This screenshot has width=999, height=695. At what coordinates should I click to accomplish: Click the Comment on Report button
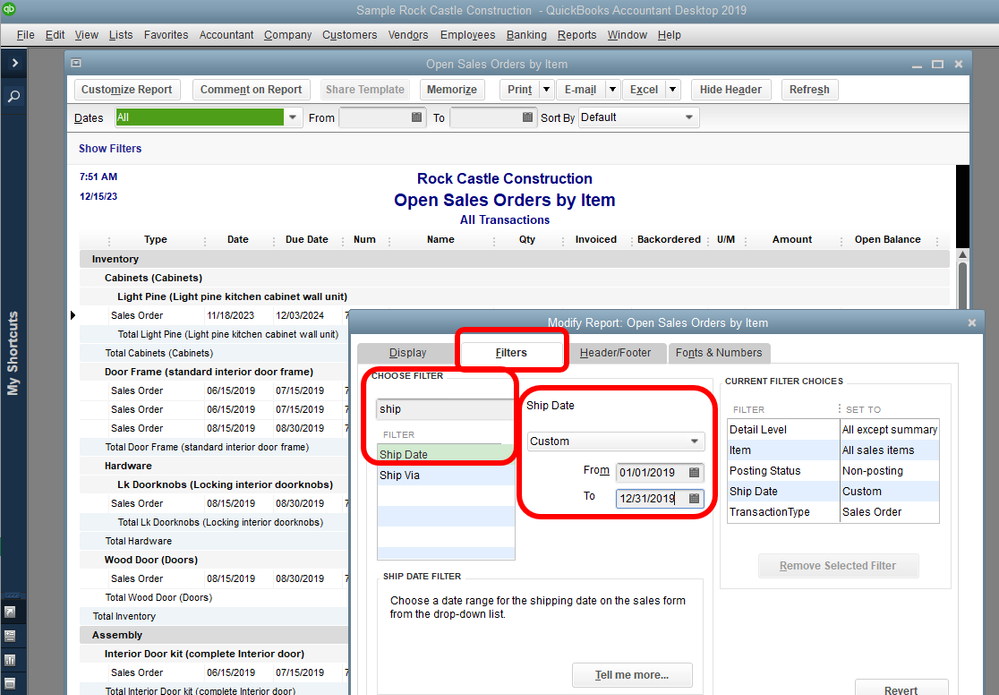(251, 90)
